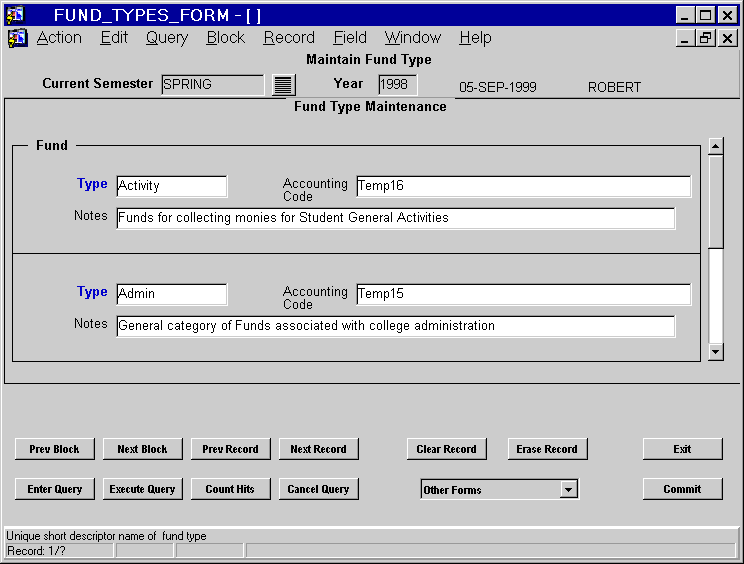
Task: Click the menu bar form document icon
Action: coord(17,38)
